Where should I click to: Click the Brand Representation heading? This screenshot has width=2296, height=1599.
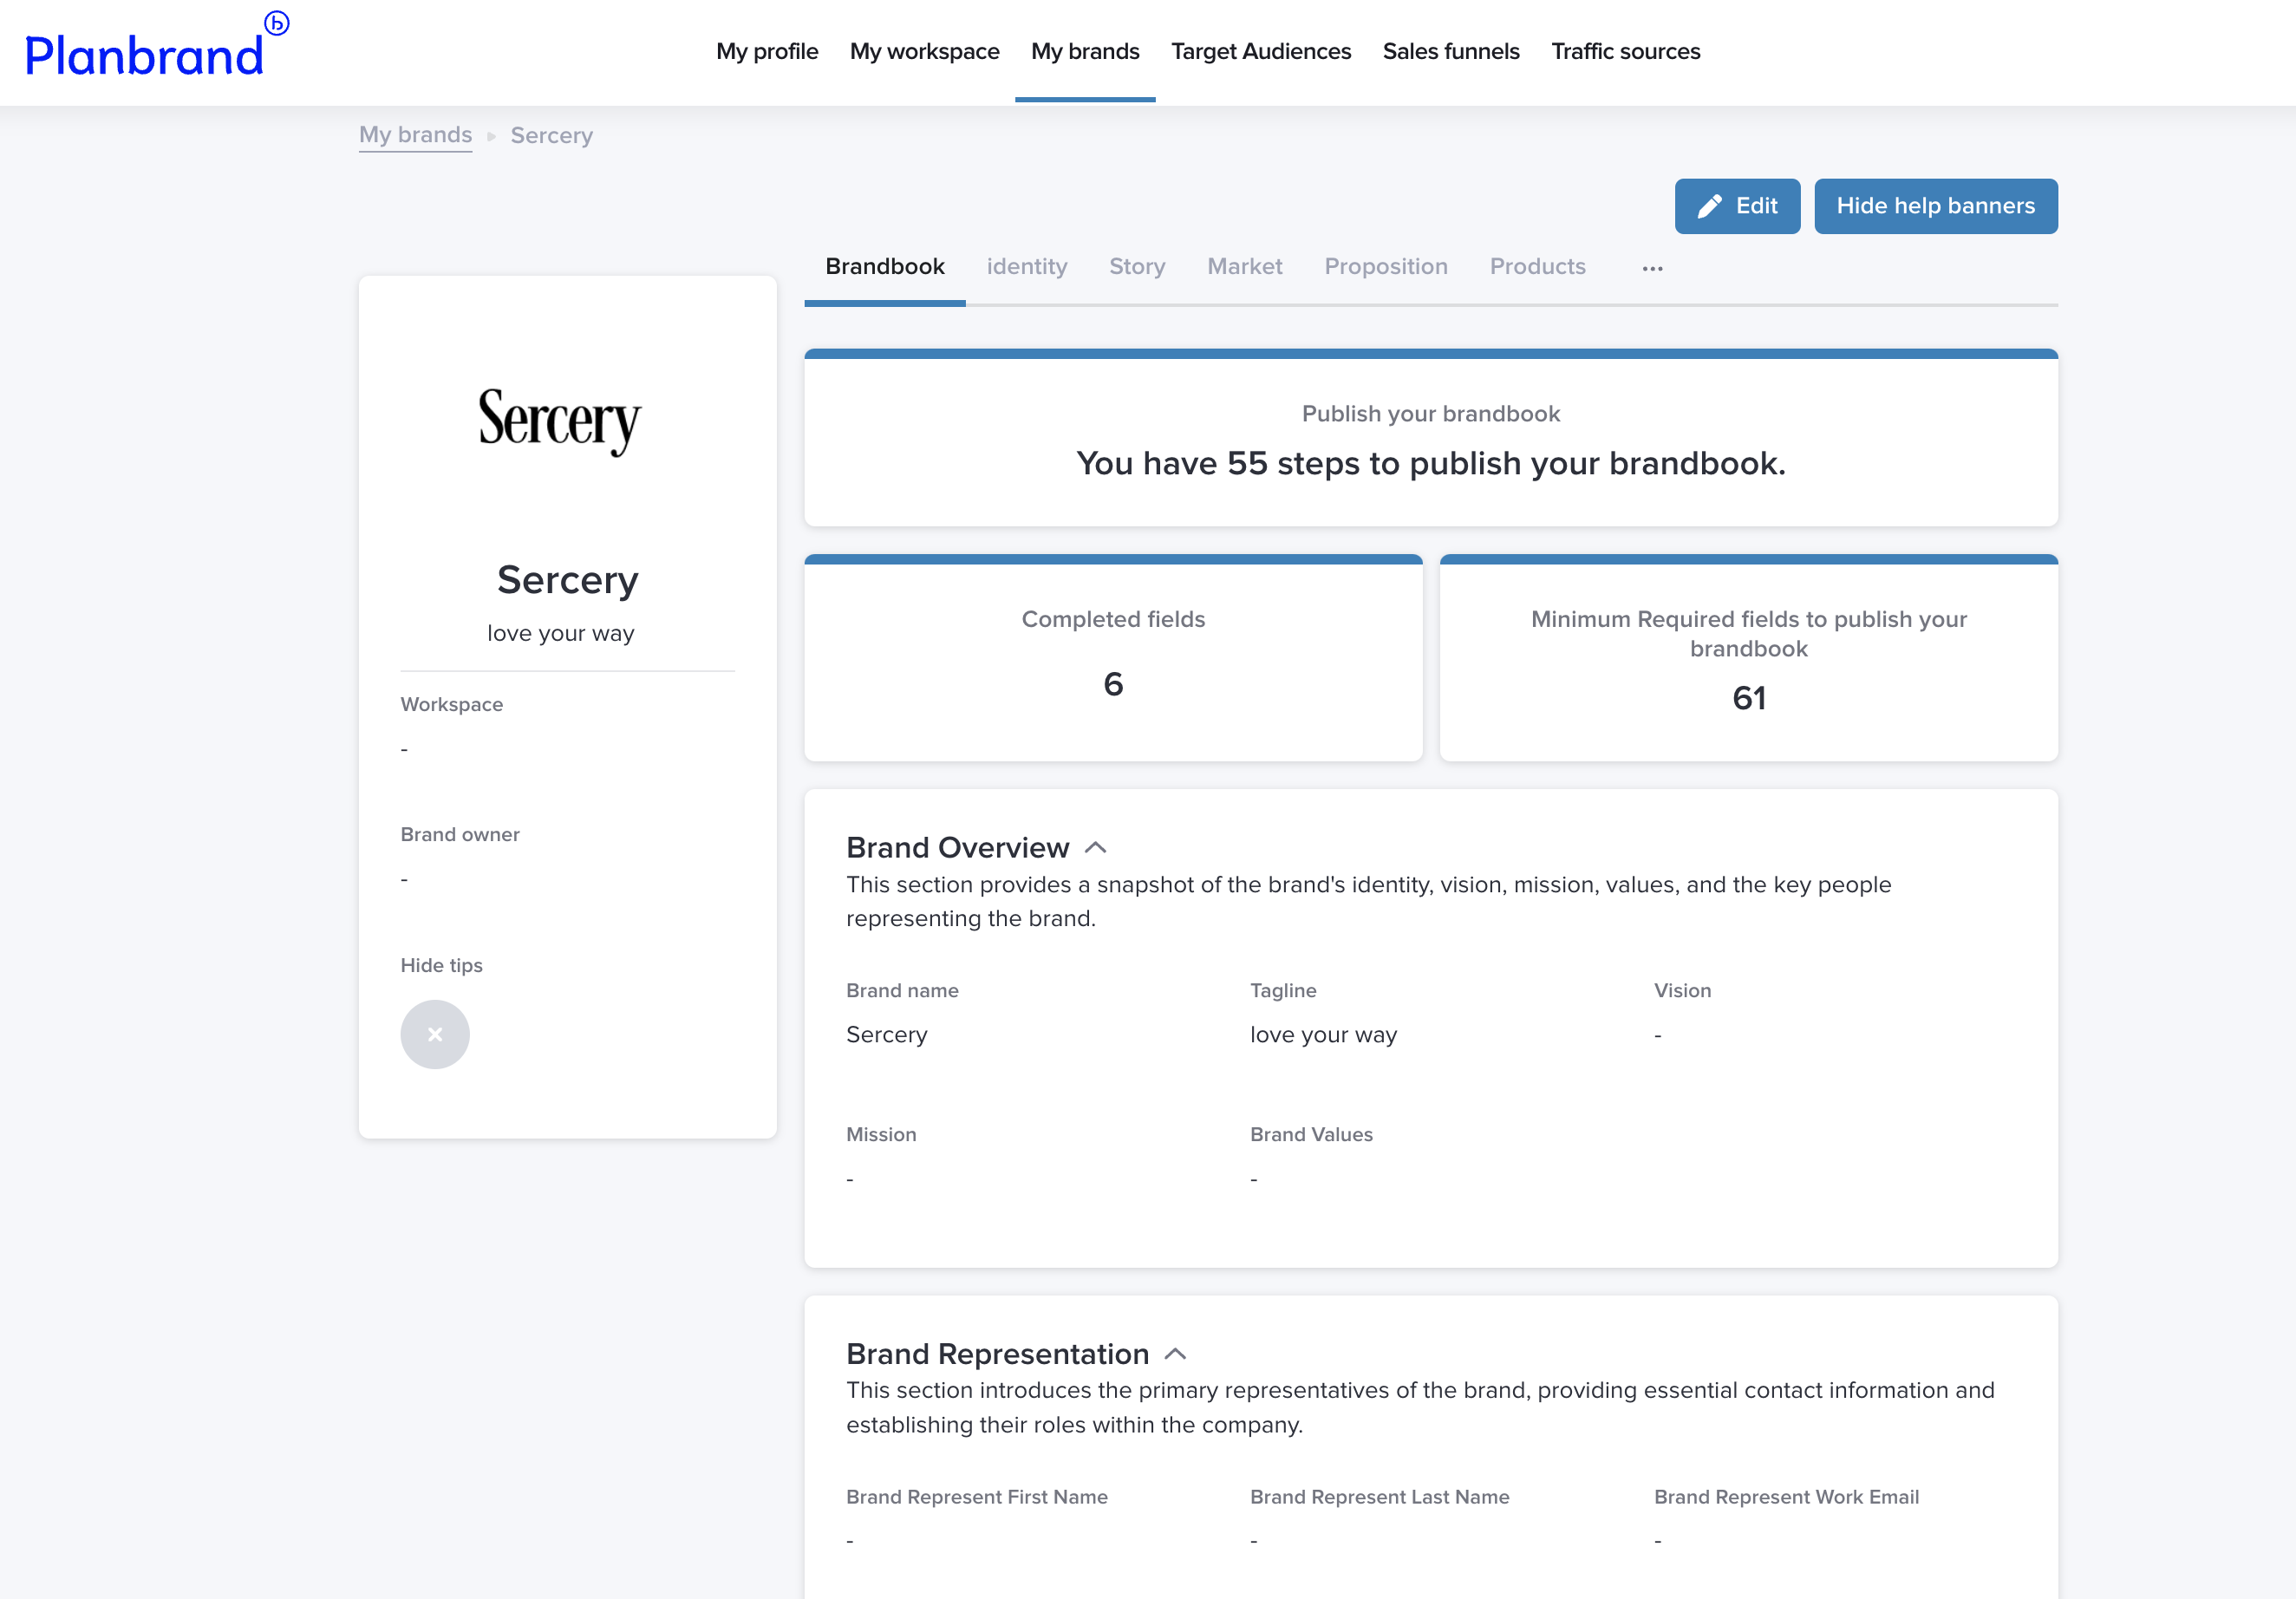pos(998,1354)
